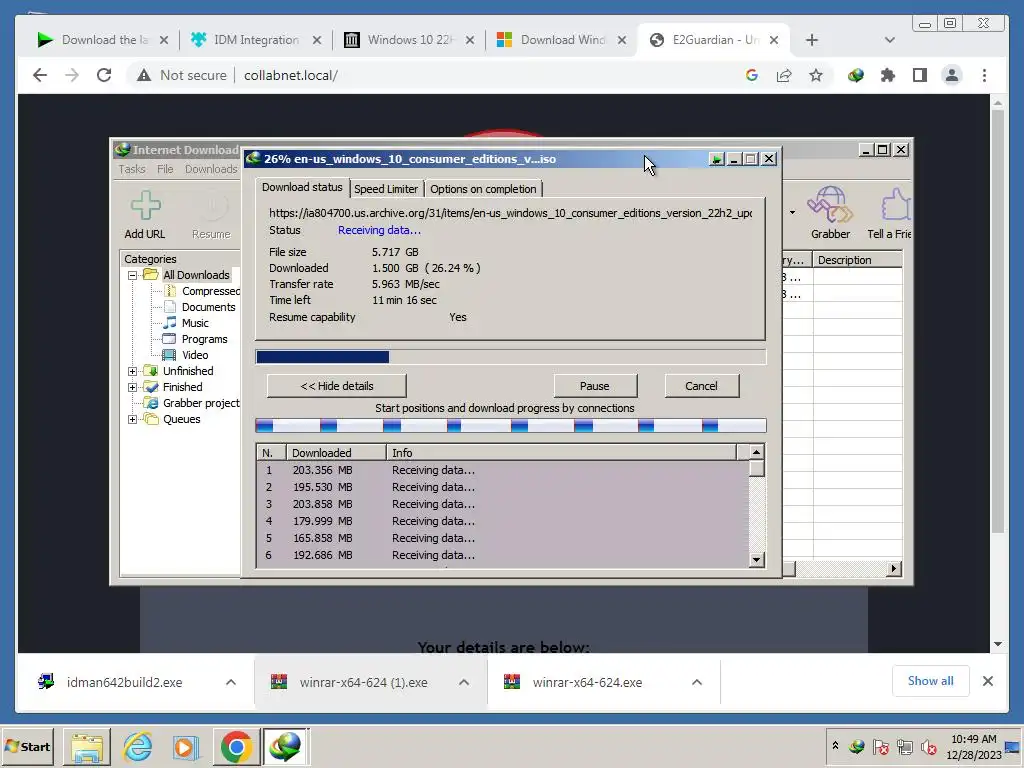Open the Chrome three-dot menu
This screenshot has width=1024, height=768.
click(984, 75)
